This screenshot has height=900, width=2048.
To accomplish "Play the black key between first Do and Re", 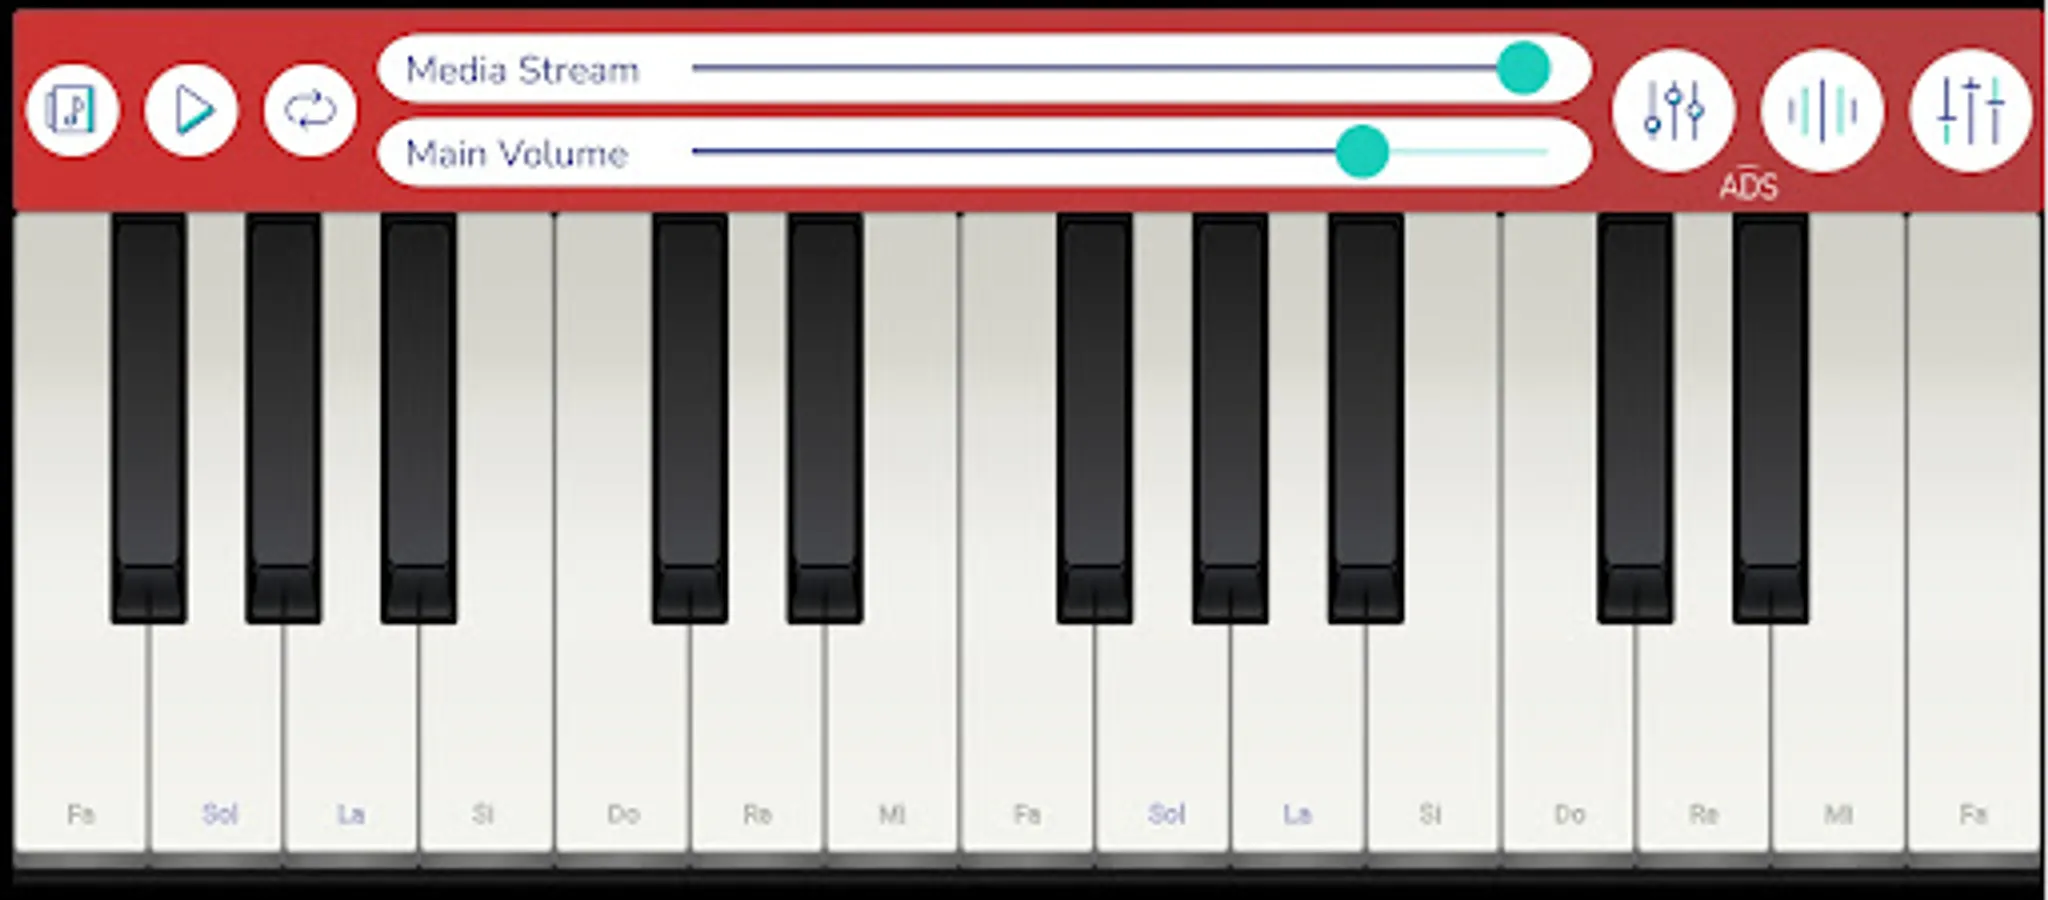I will coord(689,418).
